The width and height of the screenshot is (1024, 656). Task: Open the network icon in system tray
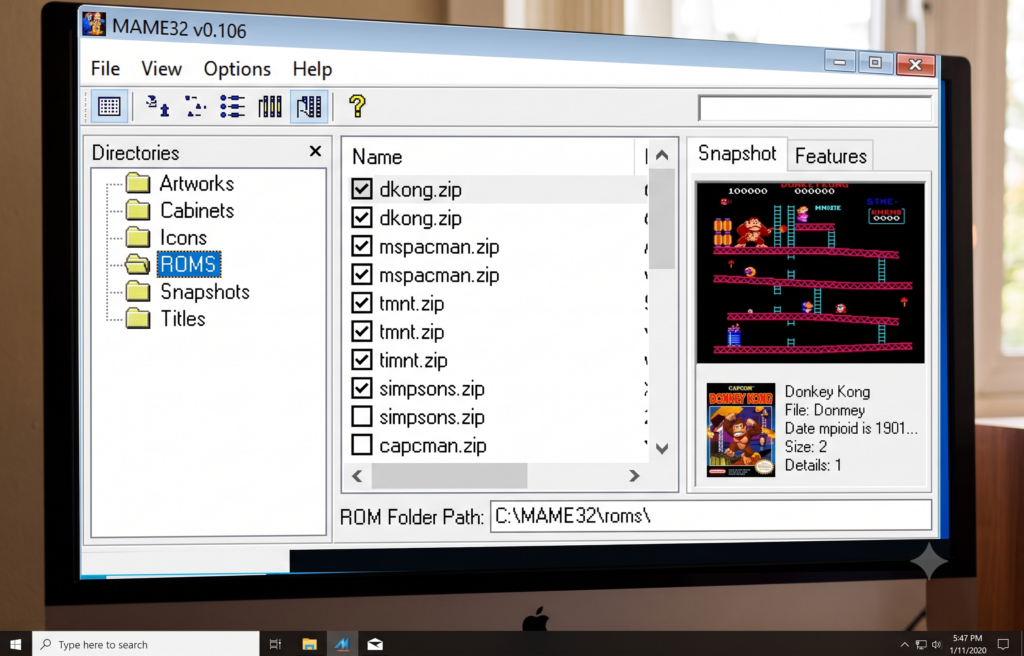[921, 645]
